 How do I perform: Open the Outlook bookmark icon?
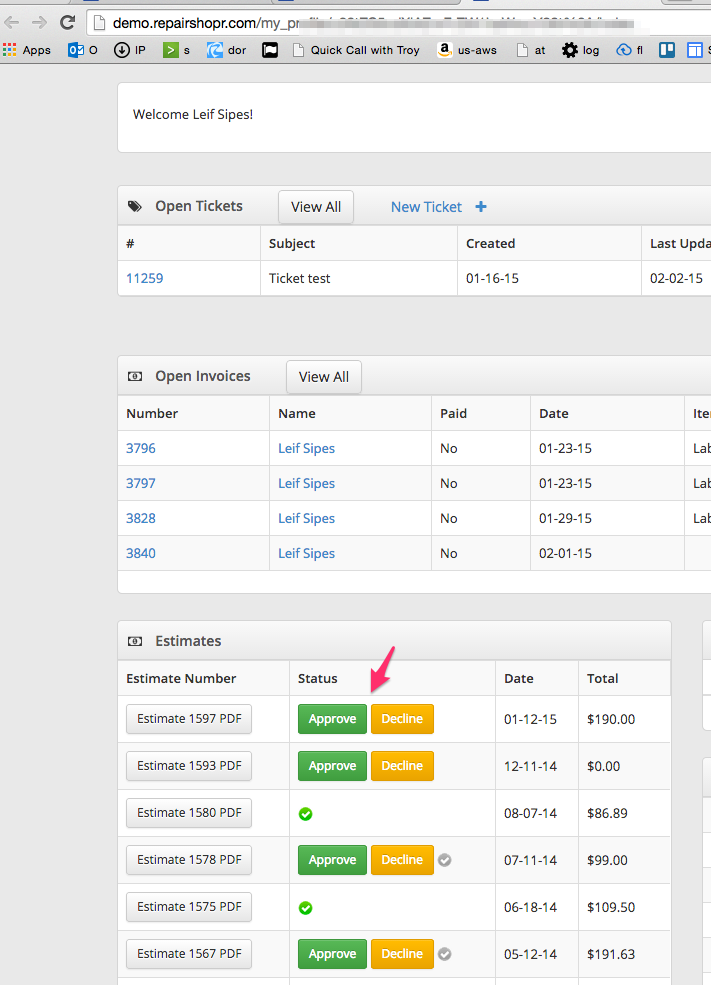pyautogui.click(x=76, y=50)
